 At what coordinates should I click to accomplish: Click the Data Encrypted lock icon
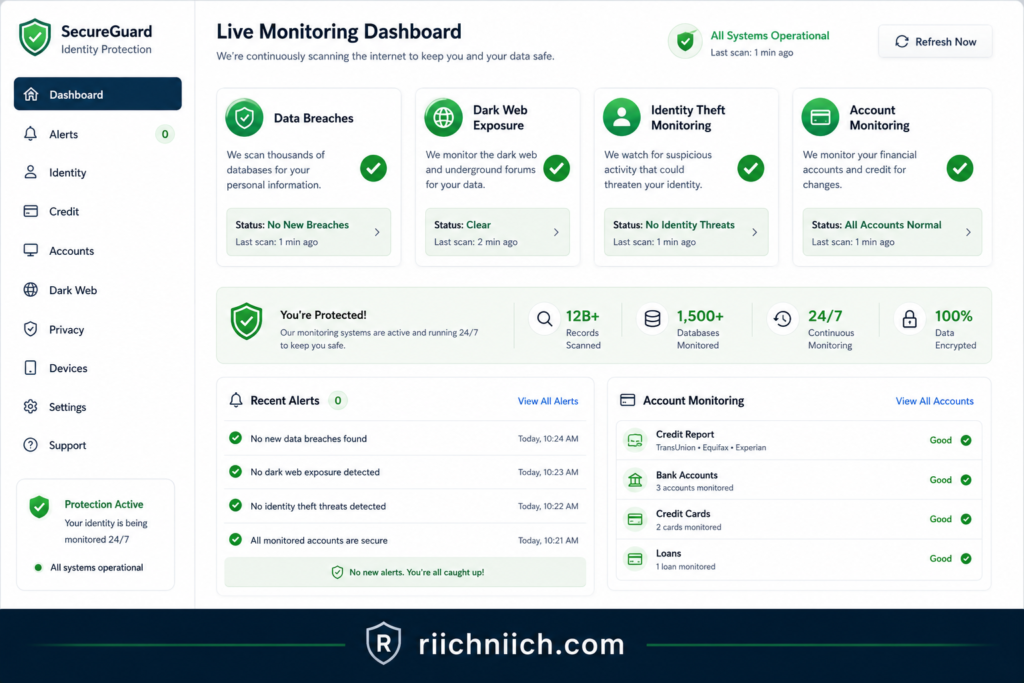click(910, 319)
